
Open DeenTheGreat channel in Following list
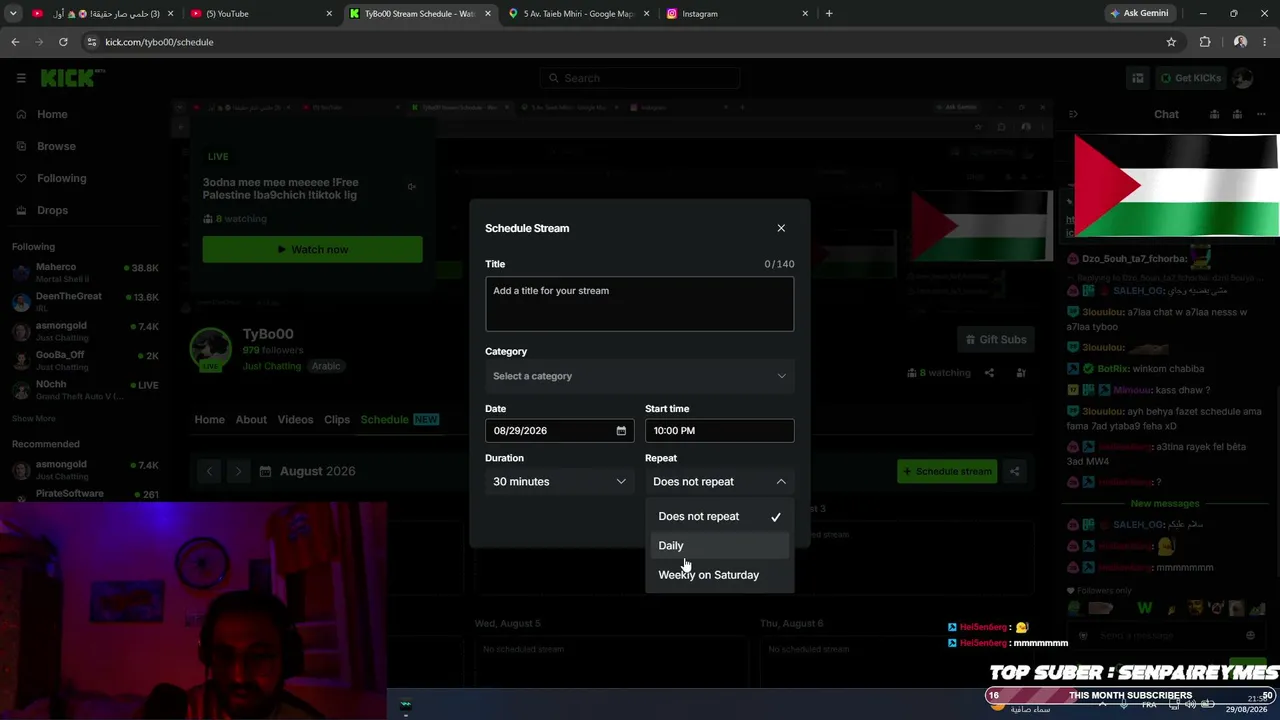(x=85, y=302)
